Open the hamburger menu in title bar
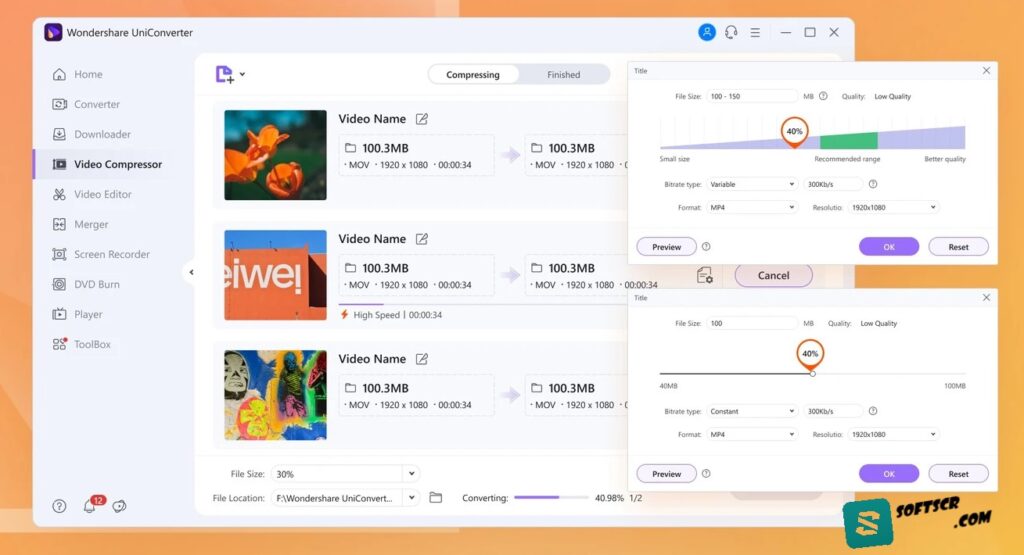Image resolution: width=1024 pixels, height=555 pixels. pos(755,32)
